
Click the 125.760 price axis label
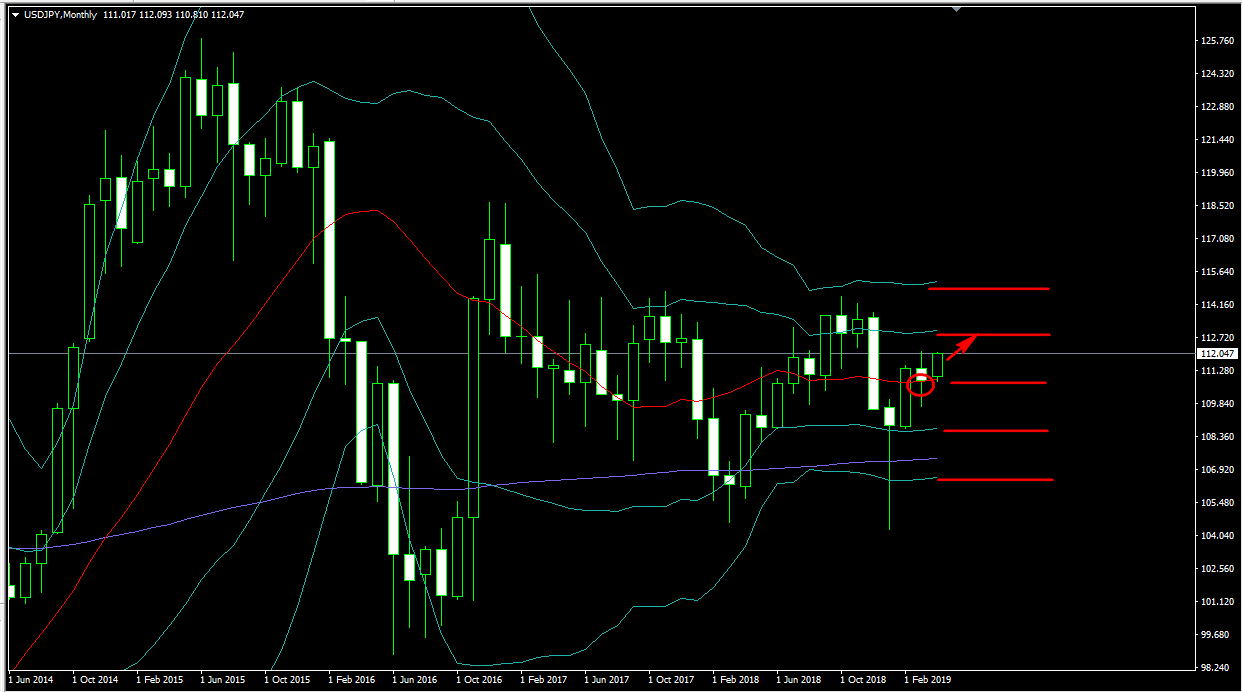click(x=1218, y=41)
